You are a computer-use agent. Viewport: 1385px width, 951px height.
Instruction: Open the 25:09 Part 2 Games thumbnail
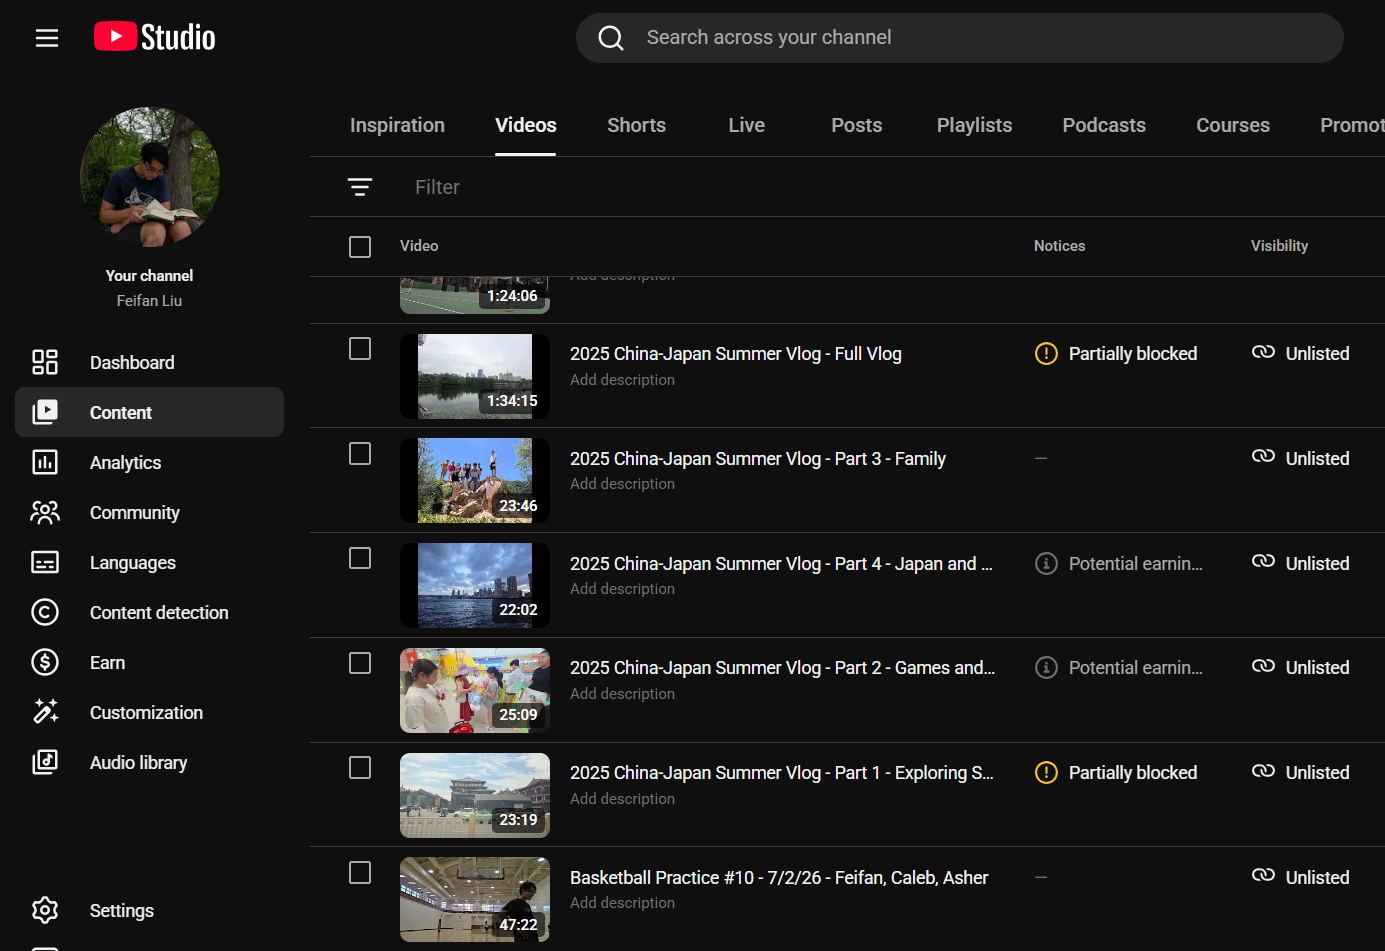475,690
